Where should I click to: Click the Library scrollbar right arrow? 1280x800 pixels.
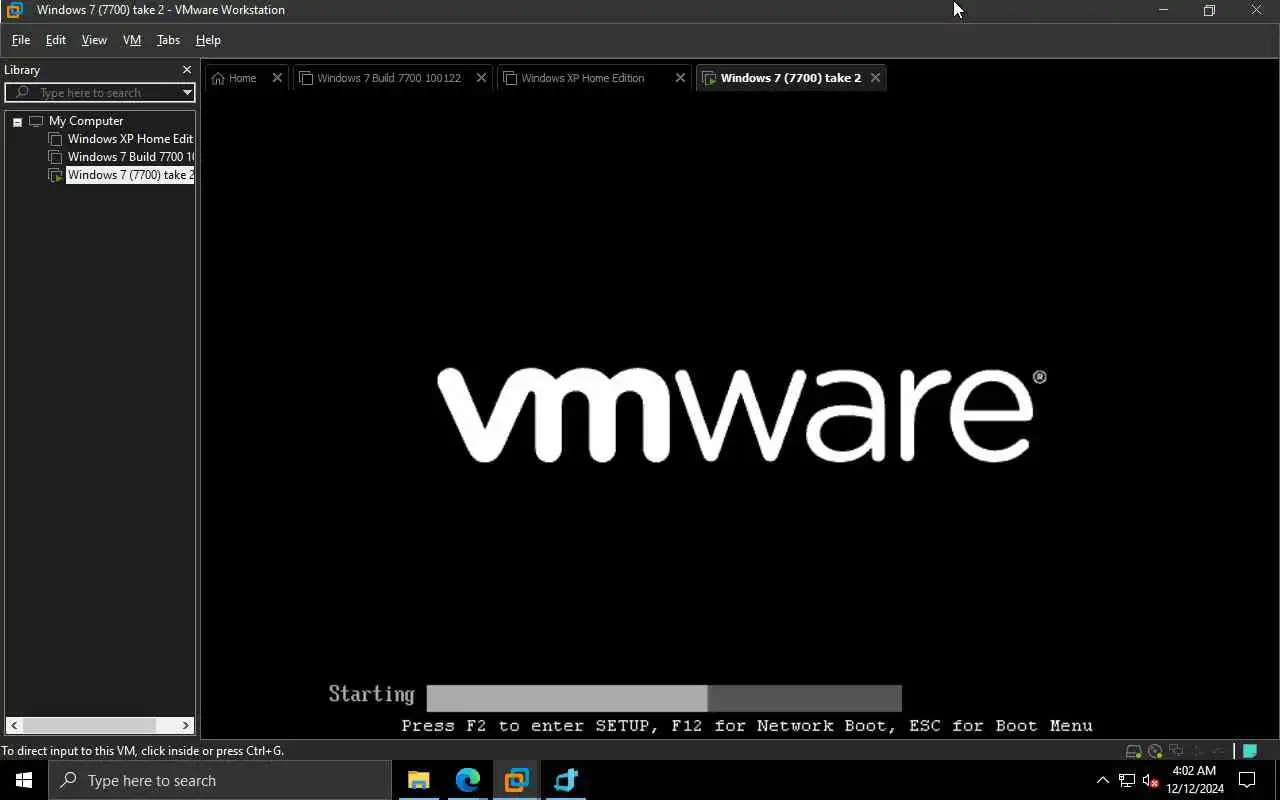pos(186,725)
